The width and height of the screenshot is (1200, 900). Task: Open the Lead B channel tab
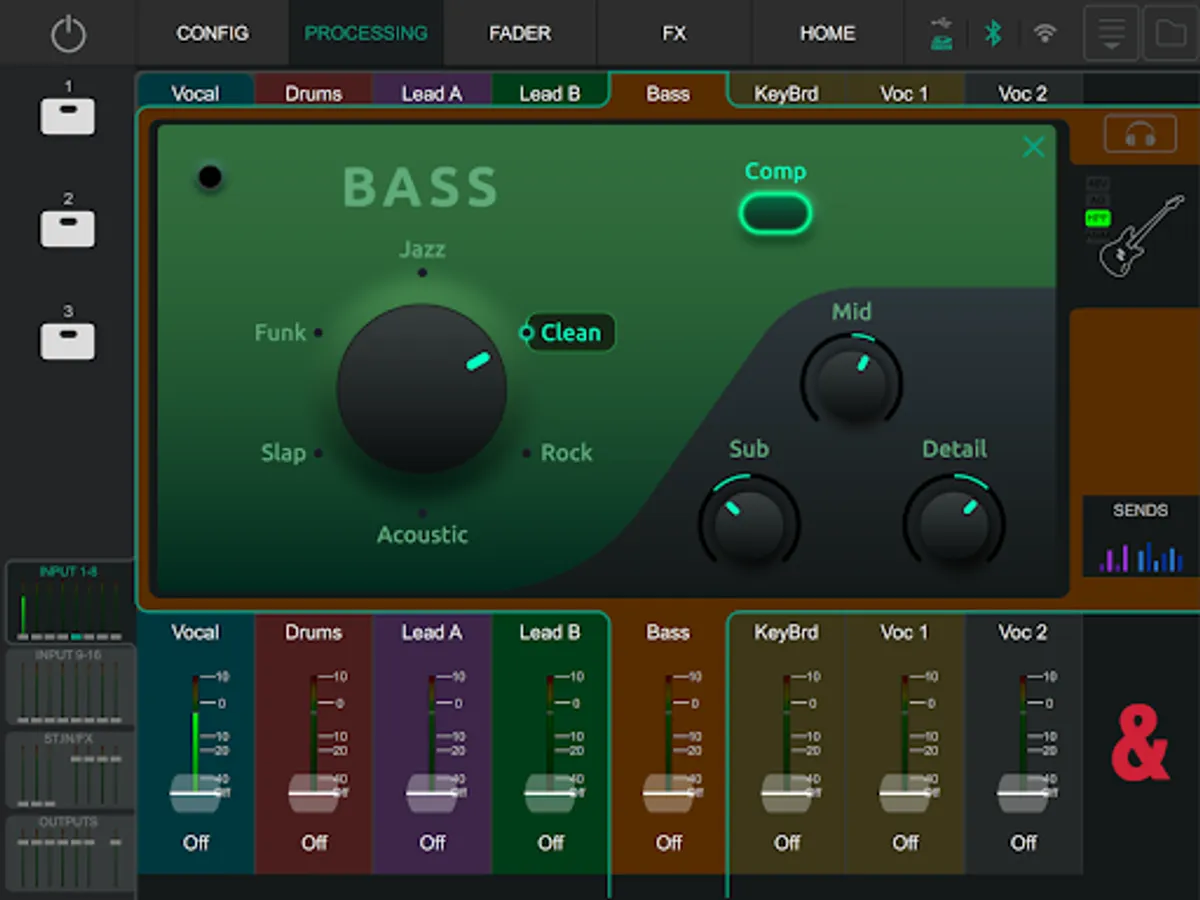coord(549,93)
